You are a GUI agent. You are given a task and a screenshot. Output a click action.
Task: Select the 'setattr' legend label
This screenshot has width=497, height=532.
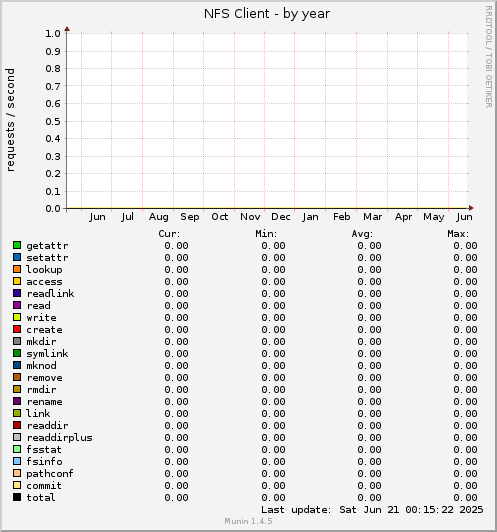pyautogui.click(x=47, y=258)
